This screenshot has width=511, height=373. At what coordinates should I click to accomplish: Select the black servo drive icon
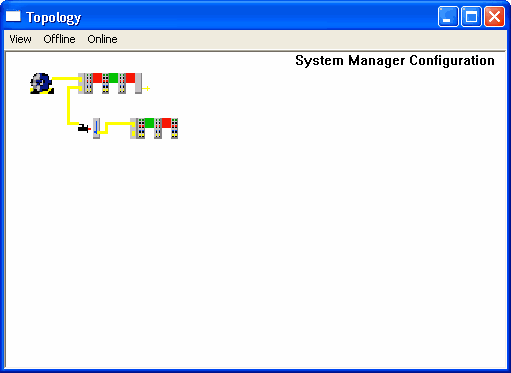[84, 128]
